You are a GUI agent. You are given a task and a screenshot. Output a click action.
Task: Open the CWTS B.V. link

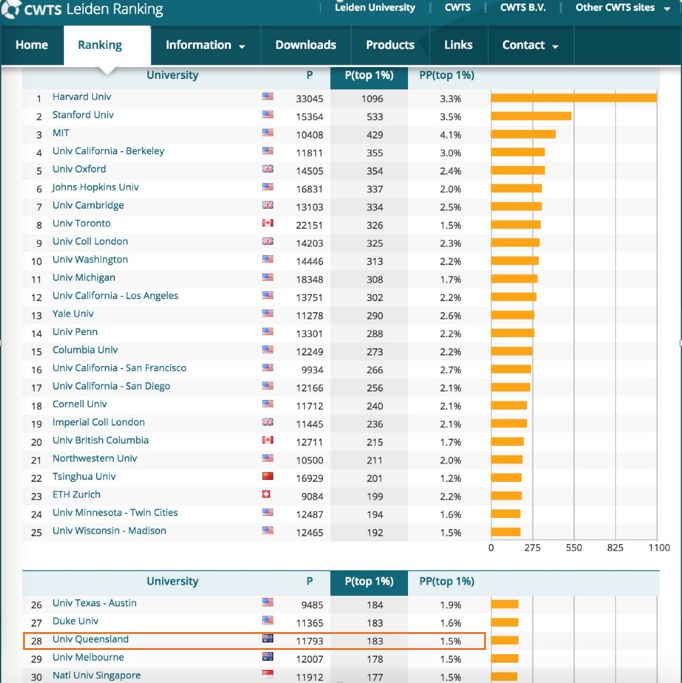coord(523,7)
